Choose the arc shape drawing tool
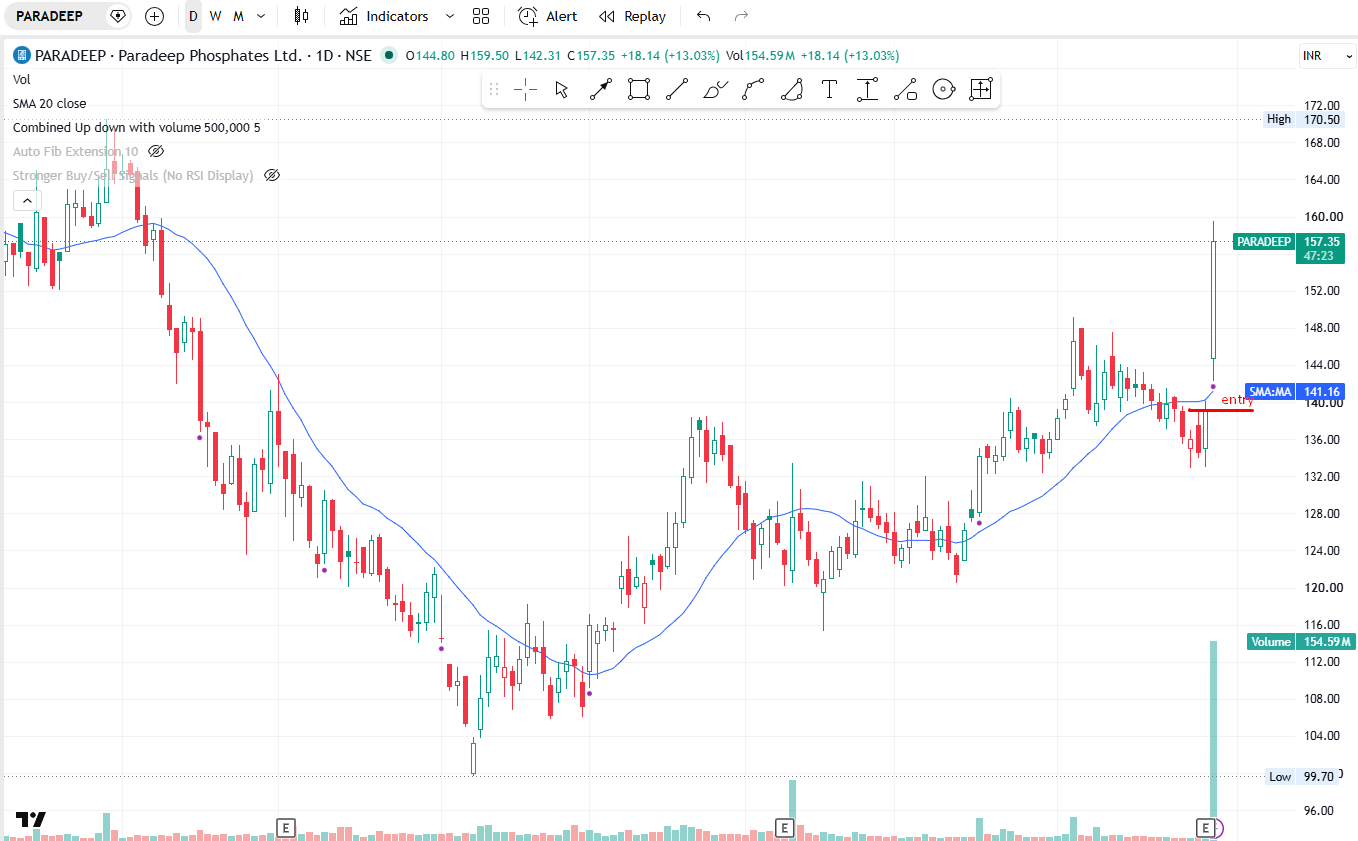 coord(791,90)
